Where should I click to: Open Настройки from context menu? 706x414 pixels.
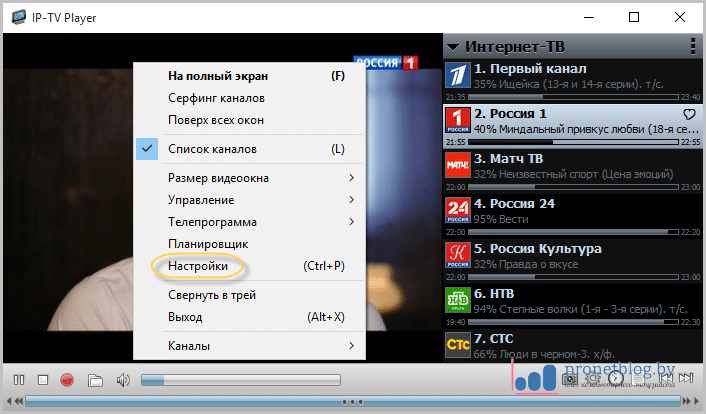tap(249, 266)
